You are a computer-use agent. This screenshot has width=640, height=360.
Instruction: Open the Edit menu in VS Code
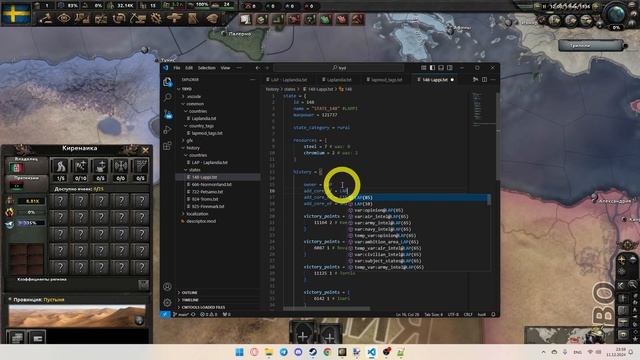tap(189, 68)
